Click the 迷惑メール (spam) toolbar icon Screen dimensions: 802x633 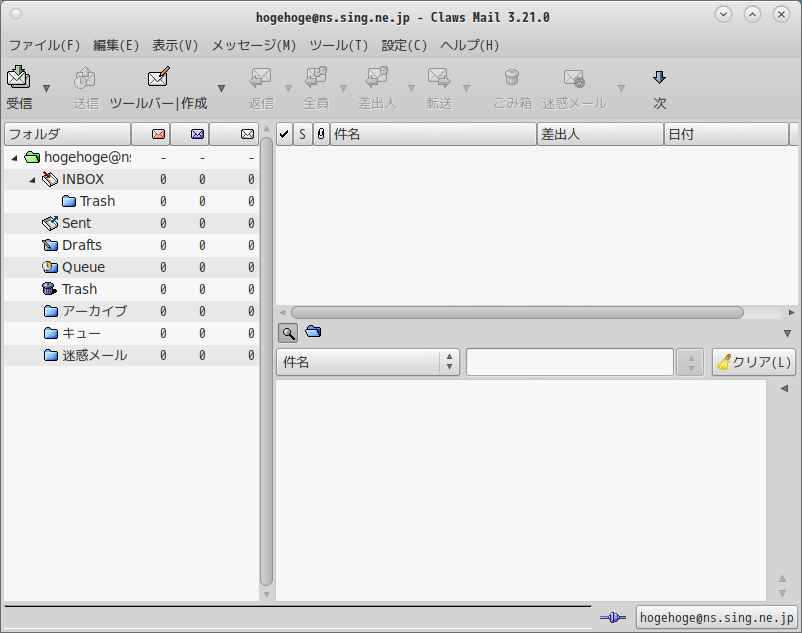point(574,78)
